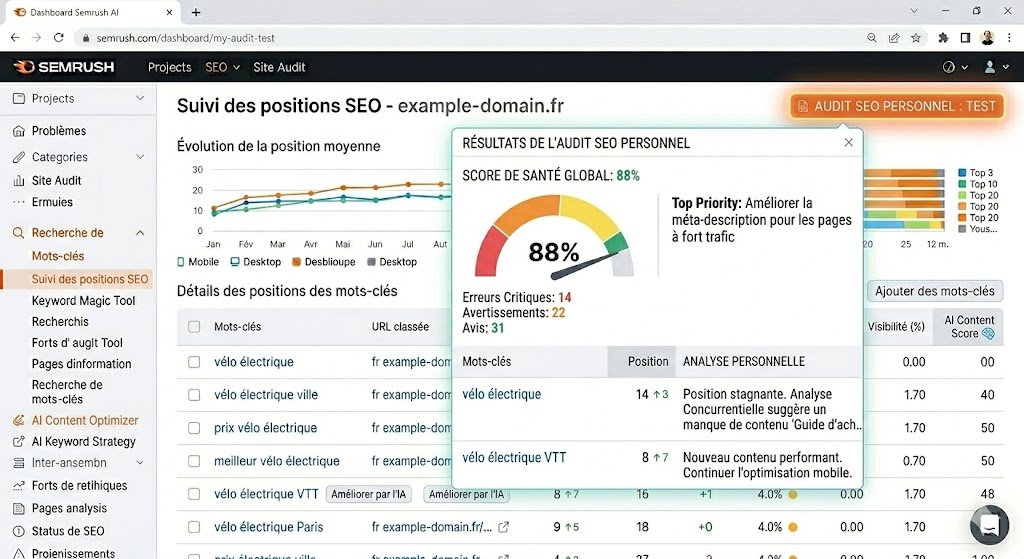
Task: Reload the page with refresh icon
Action: coord(59,38)
